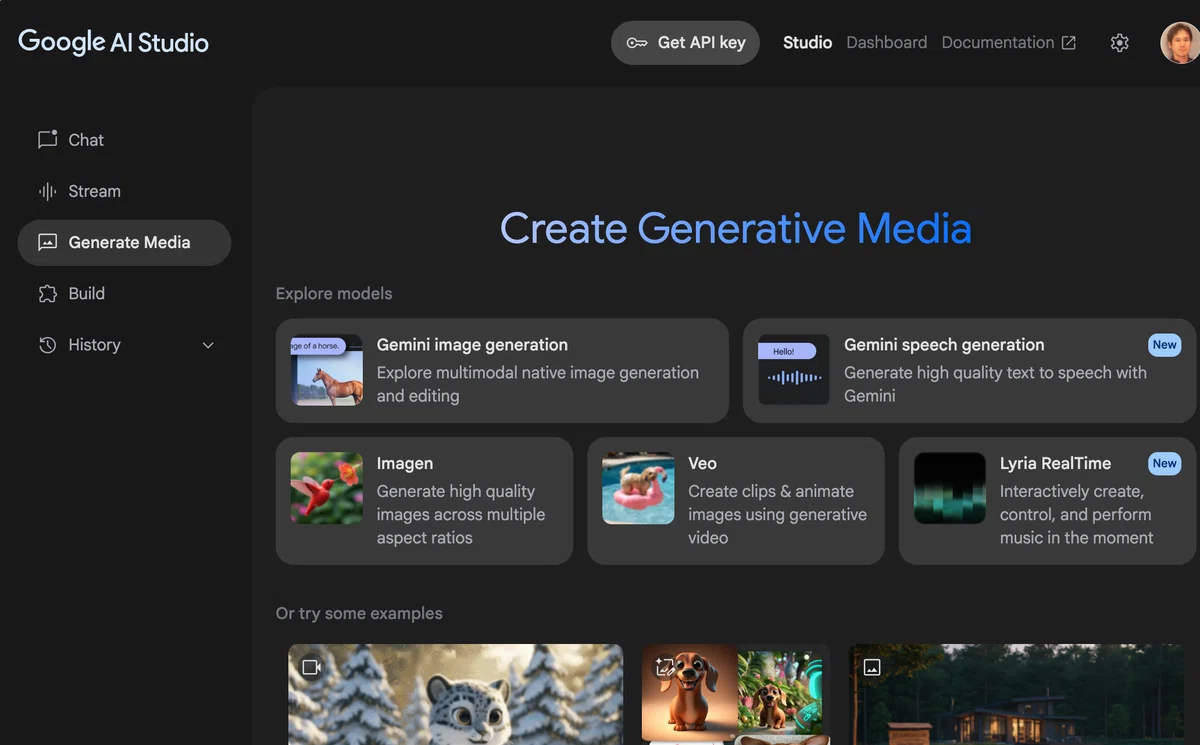Switch to the Studio tab
Viewport: 1200px width, 745px height.
coord(808,43)
